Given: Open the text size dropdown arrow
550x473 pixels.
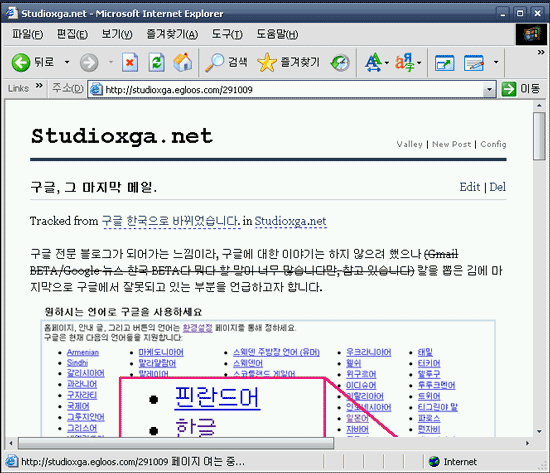Looking at the screenshot, I should coord(387,63).
